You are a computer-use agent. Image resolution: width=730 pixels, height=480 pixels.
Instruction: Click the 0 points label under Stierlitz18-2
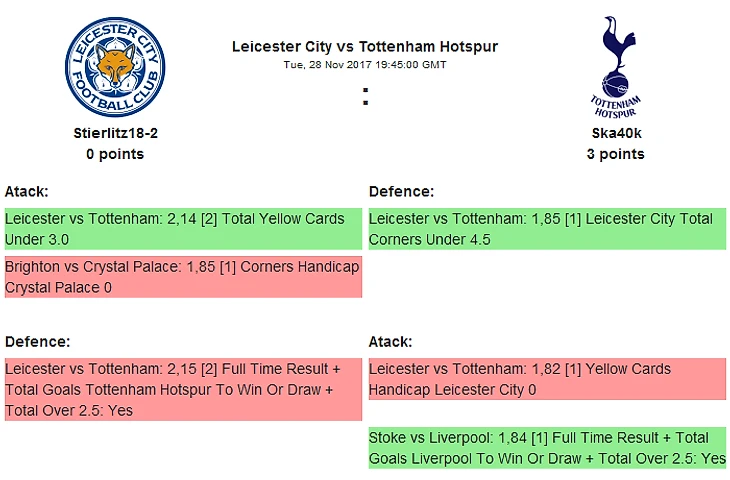tap(115, 154)
